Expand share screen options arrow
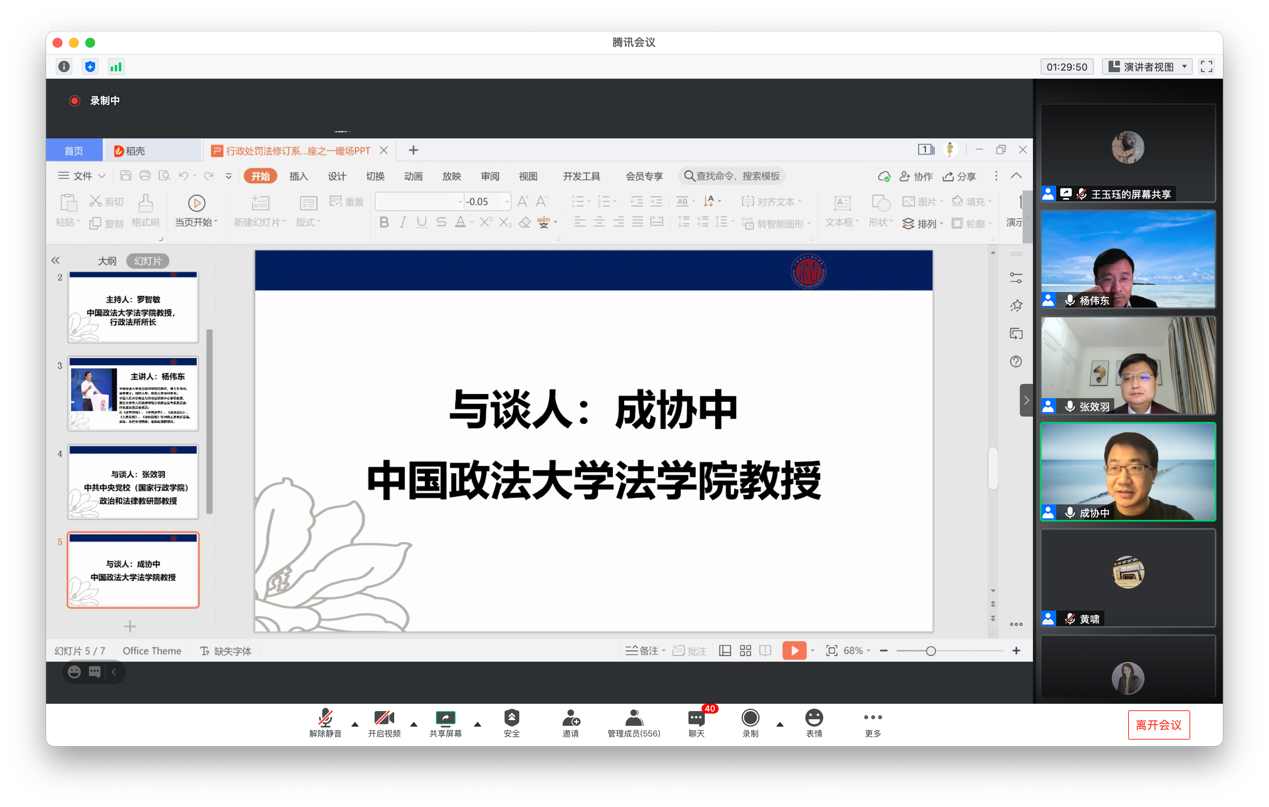Image resolution: width=1269 pixels, height=807 pixels. [477, 724]
